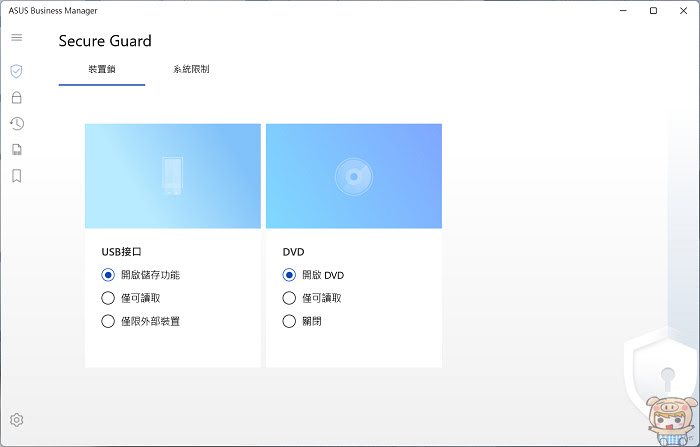Select the shield Secure Guard sidebar icon

17,71
